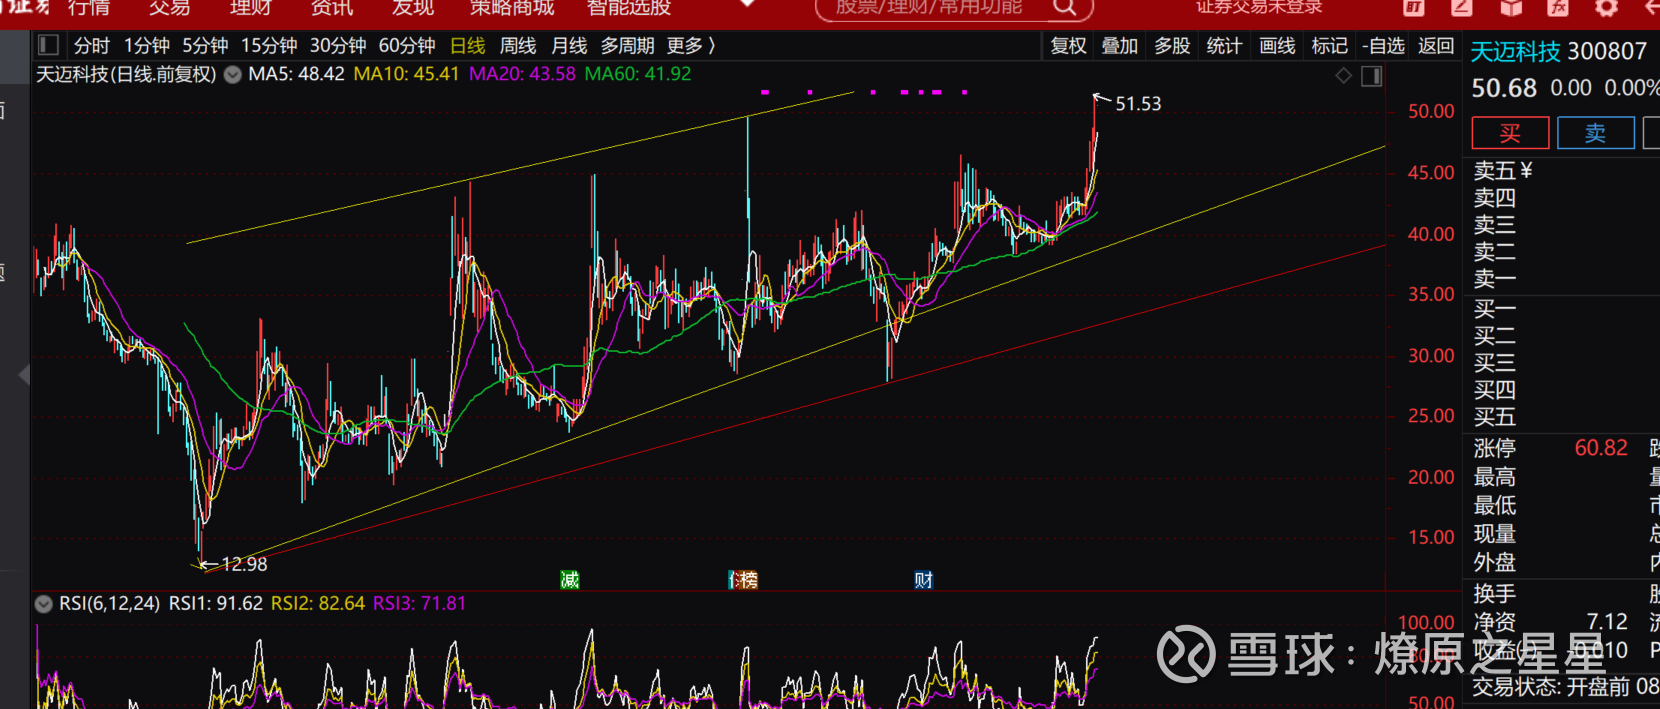The height and width of the screenshot is (709, 1660).
Task: Click the 天迈科技 300807 stock title
Action: [x=1558, y=52]
